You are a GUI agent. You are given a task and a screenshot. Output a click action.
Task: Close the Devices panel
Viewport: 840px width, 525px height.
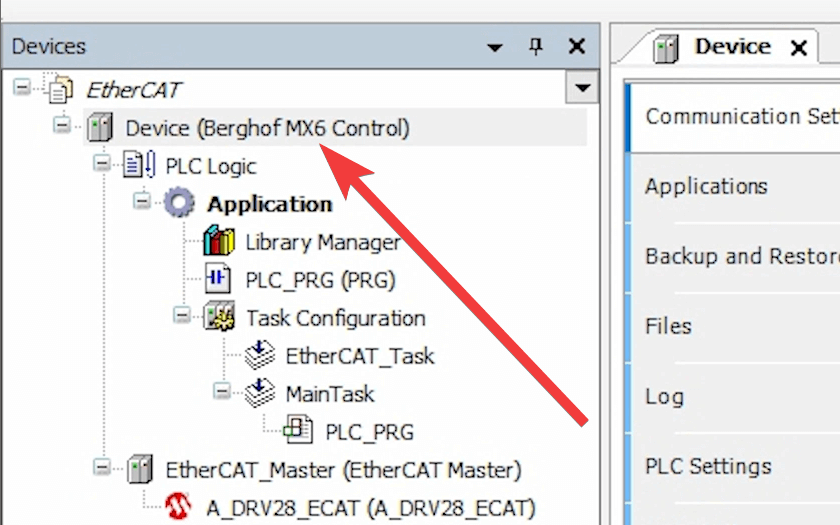click(x=577, y=47)
